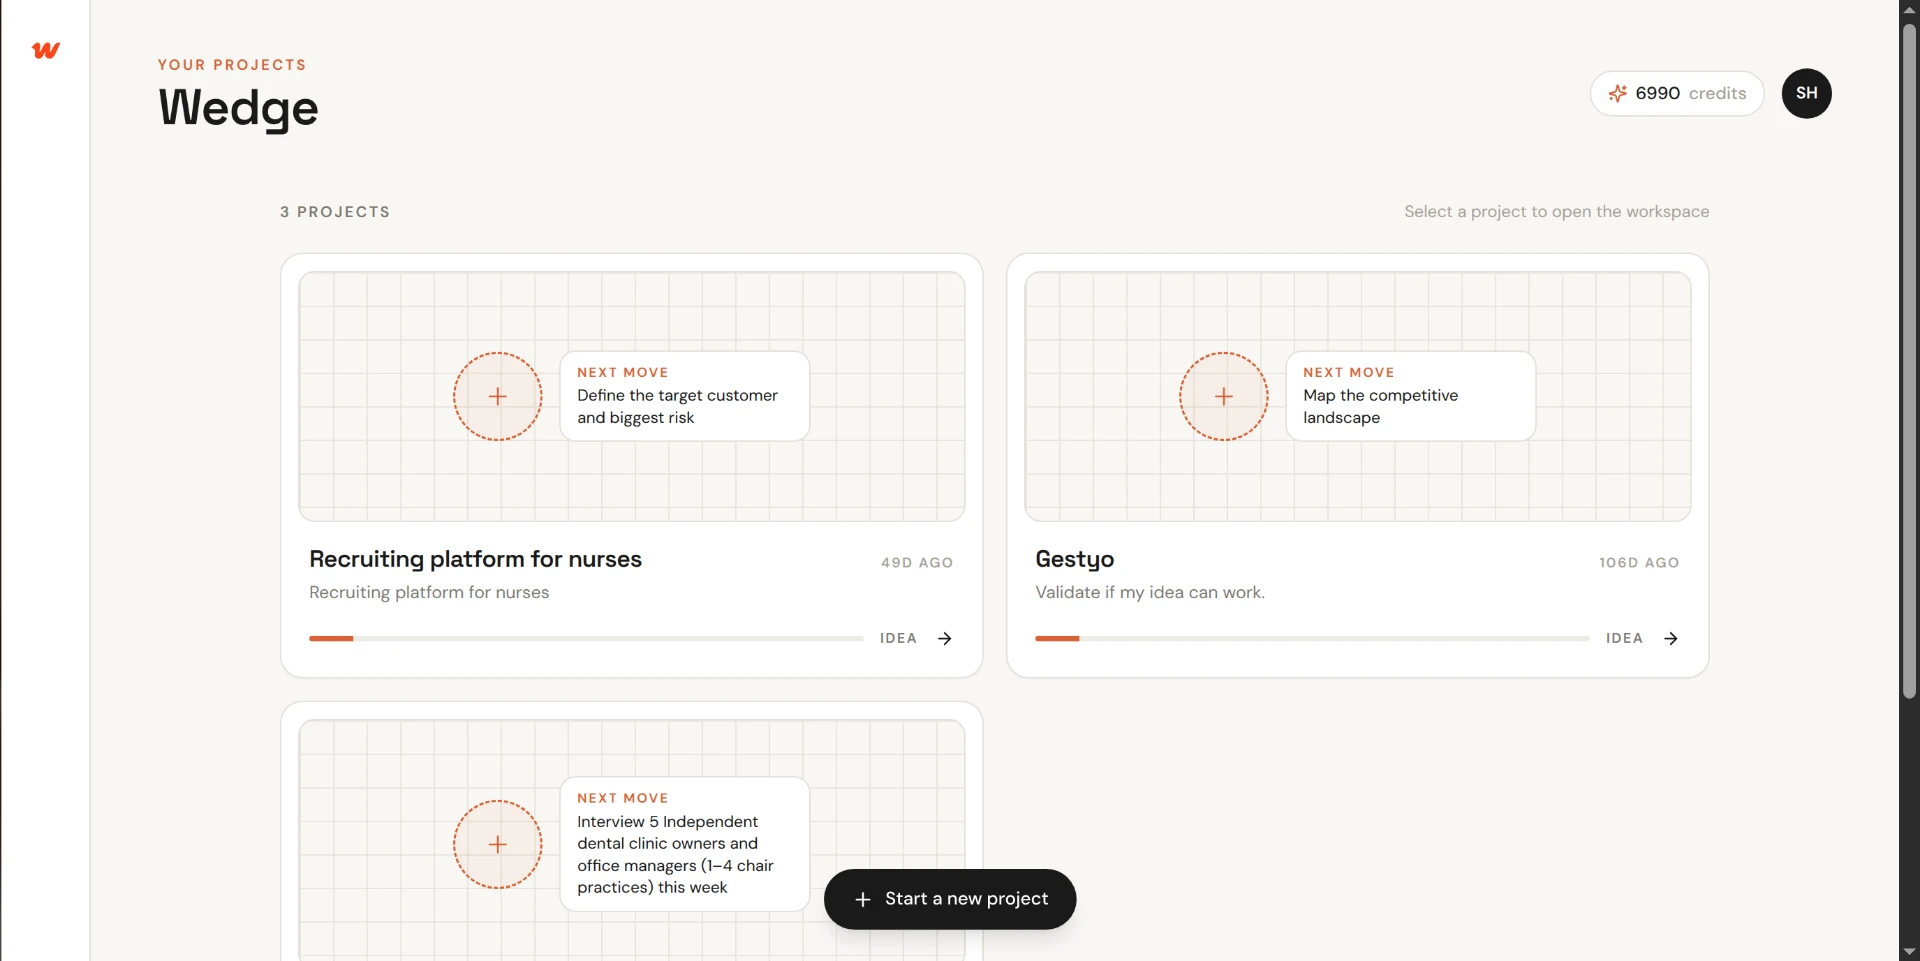Click plus circle on dental clinic card
Image resolution: width=1920 pixels, height=961 pixels.
point(498,844)
